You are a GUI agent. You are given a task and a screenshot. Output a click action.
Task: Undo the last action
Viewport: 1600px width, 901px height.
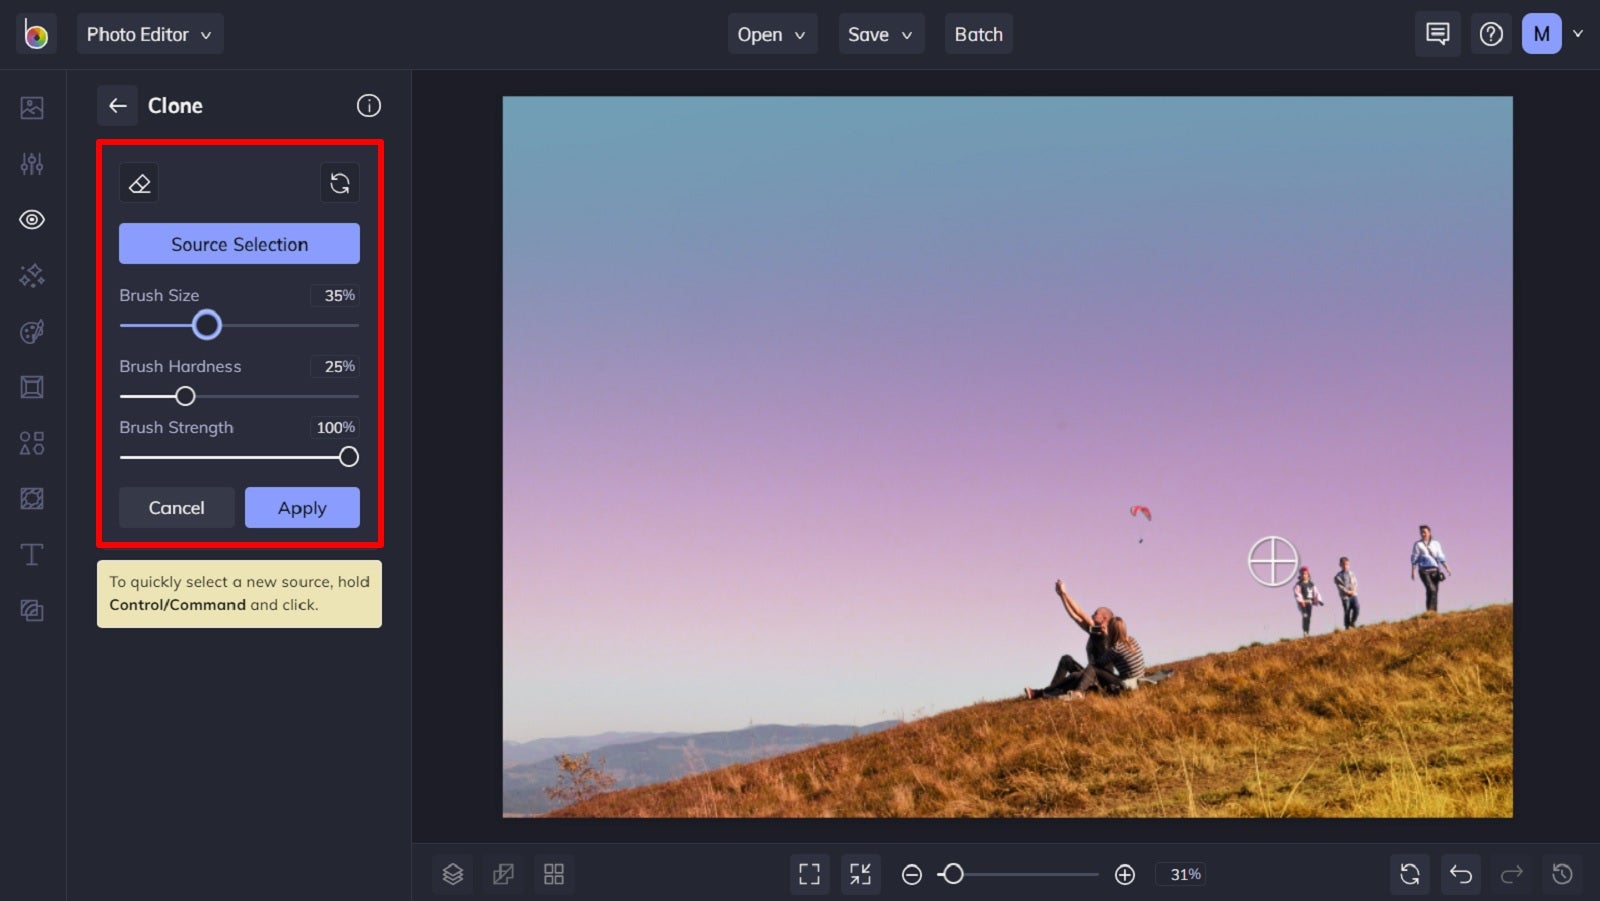click(1460, 873)
